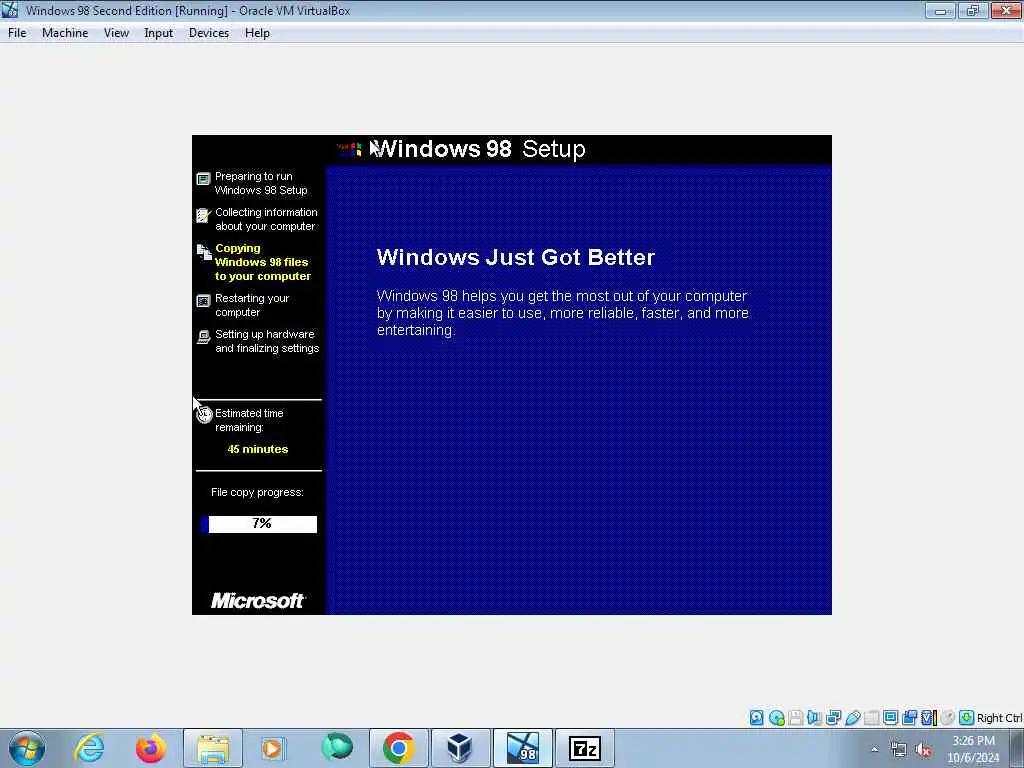Screen dimensions: 1024x768
Task: Click the virtualization features chip icon
Action: (929, 718)
